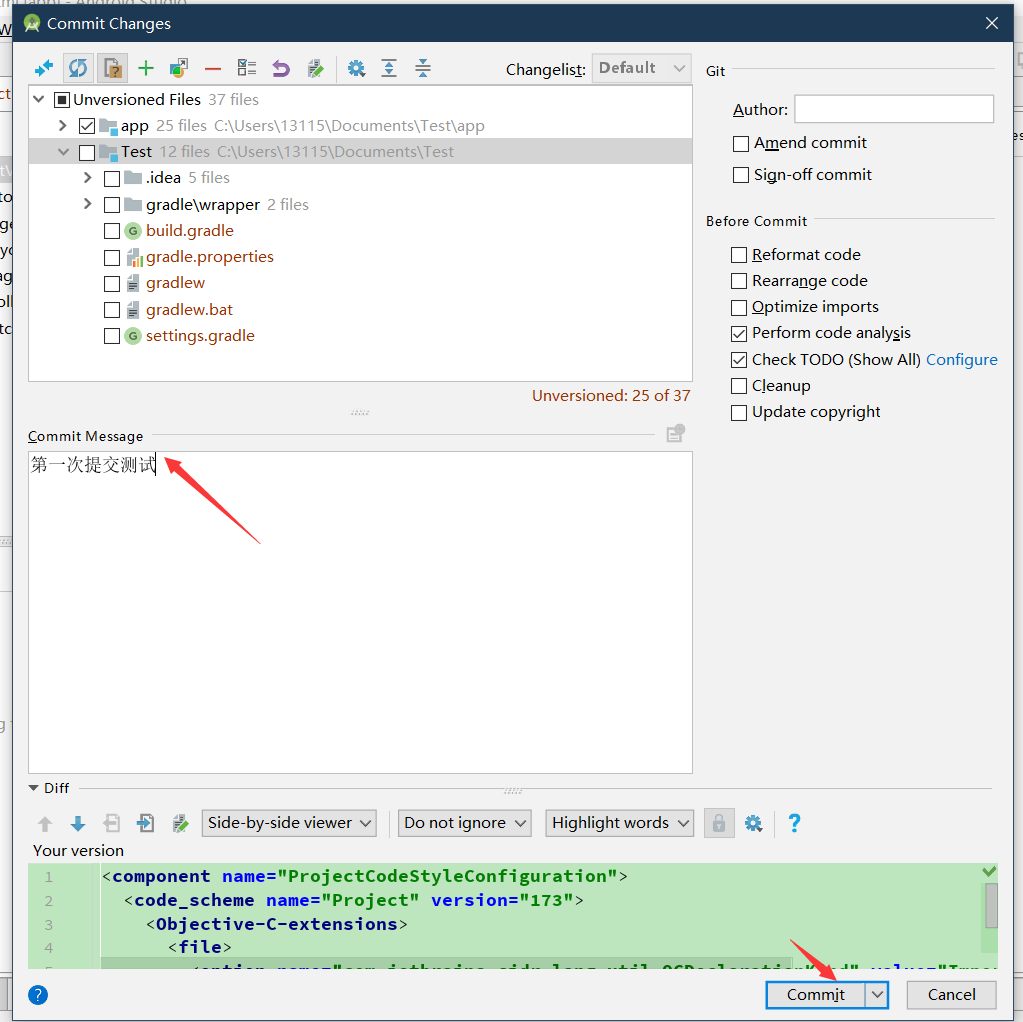Check the gradle\wrapper folder checkbox
The width and height of the screenshot is (1023, 1022).
[112, 205]
